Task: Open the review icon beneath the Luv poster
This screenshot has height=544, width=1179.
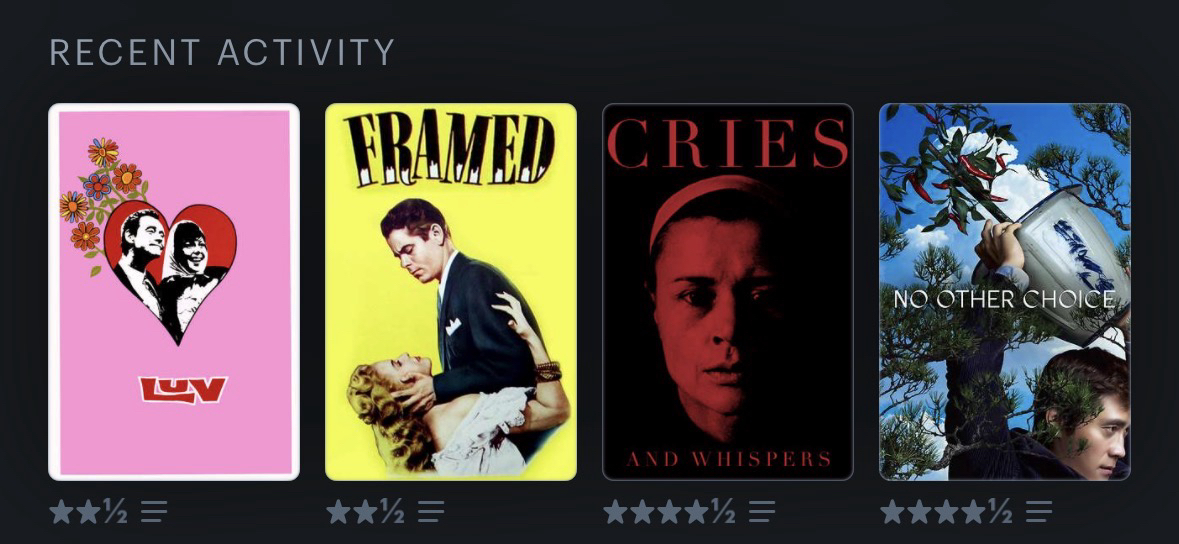Action: (154, 512)
